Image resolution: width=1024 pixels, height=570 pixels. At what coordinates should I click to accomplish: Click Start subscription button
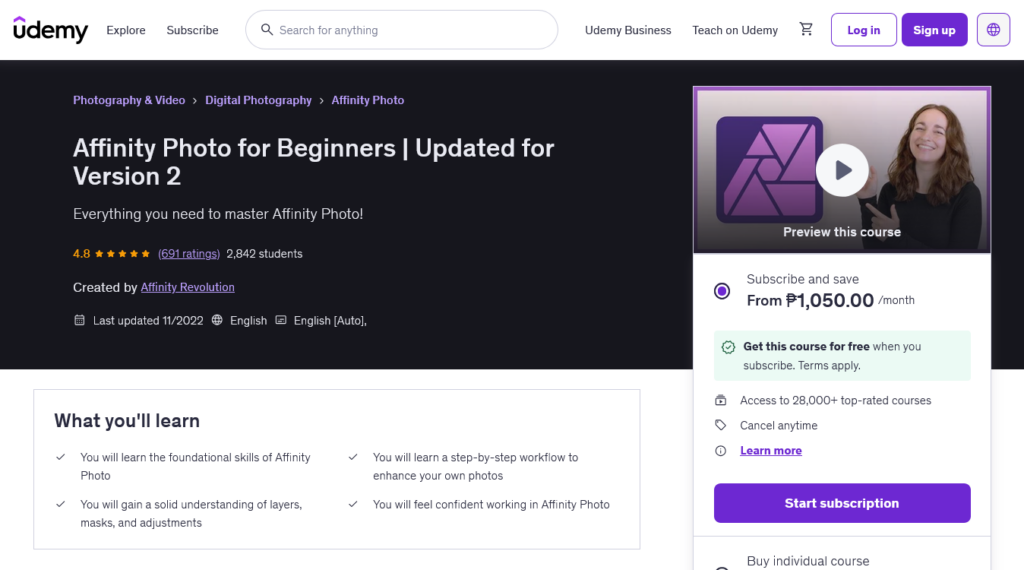tap(842, 503)
